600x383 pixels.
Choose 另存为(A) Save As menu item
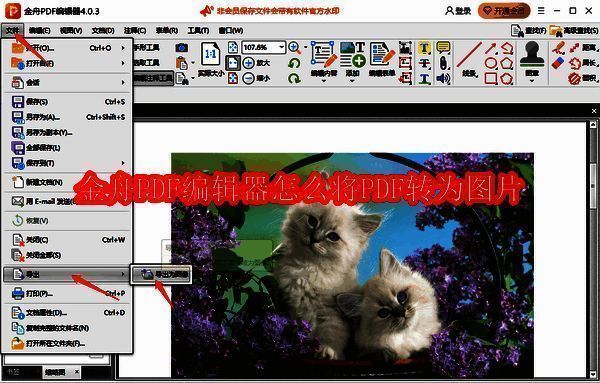[68, 117]
